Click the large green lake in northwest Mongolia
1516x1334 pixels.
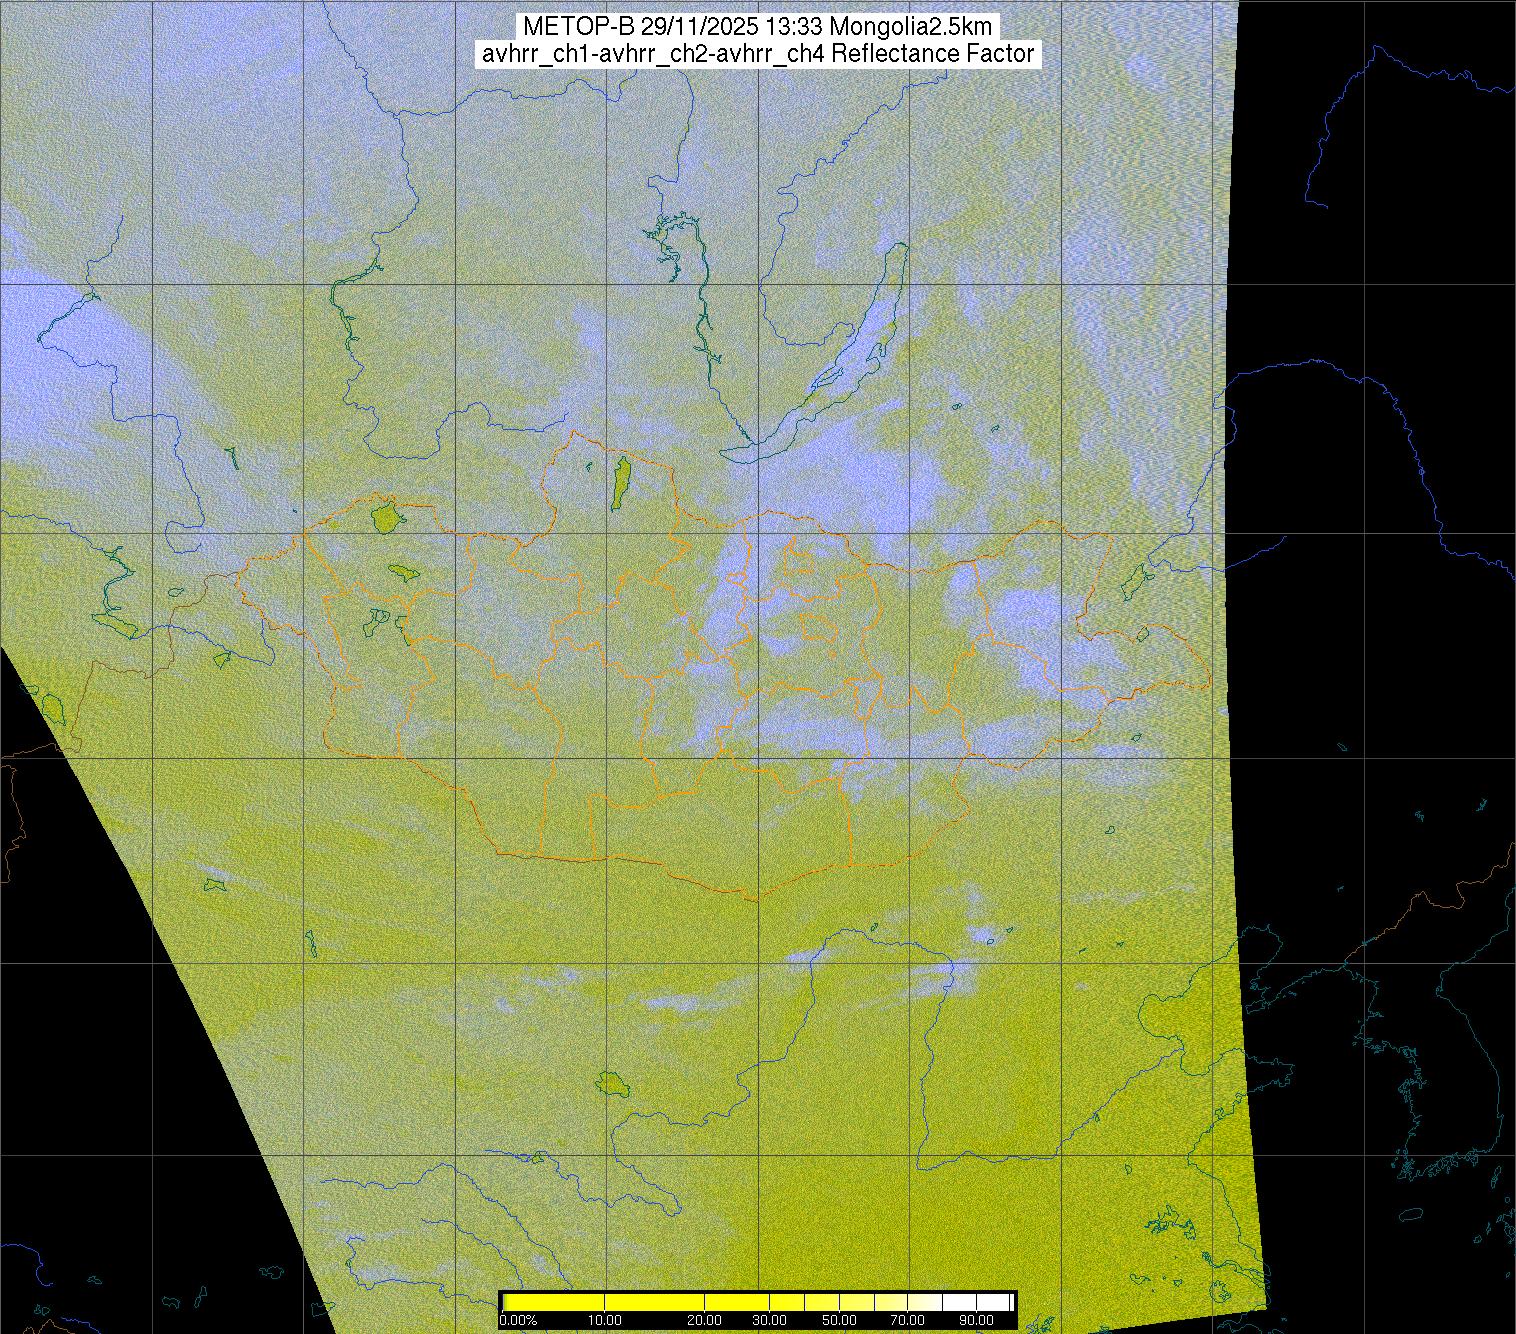385,518
